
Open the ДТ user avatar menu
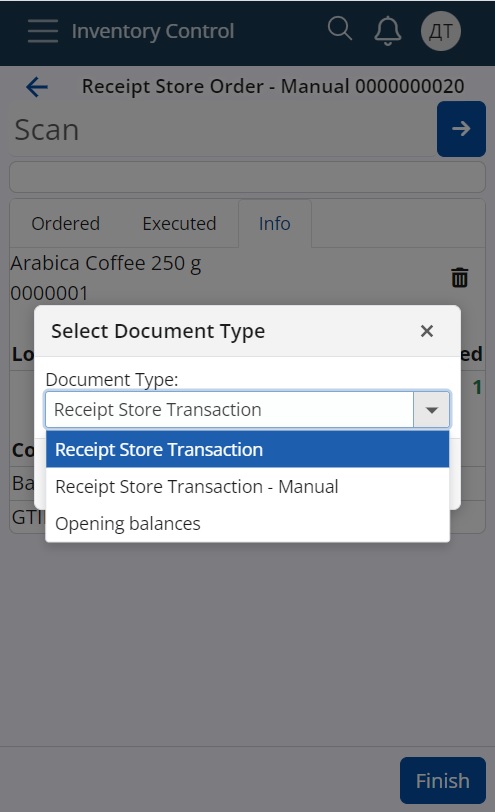click(441, 31)
